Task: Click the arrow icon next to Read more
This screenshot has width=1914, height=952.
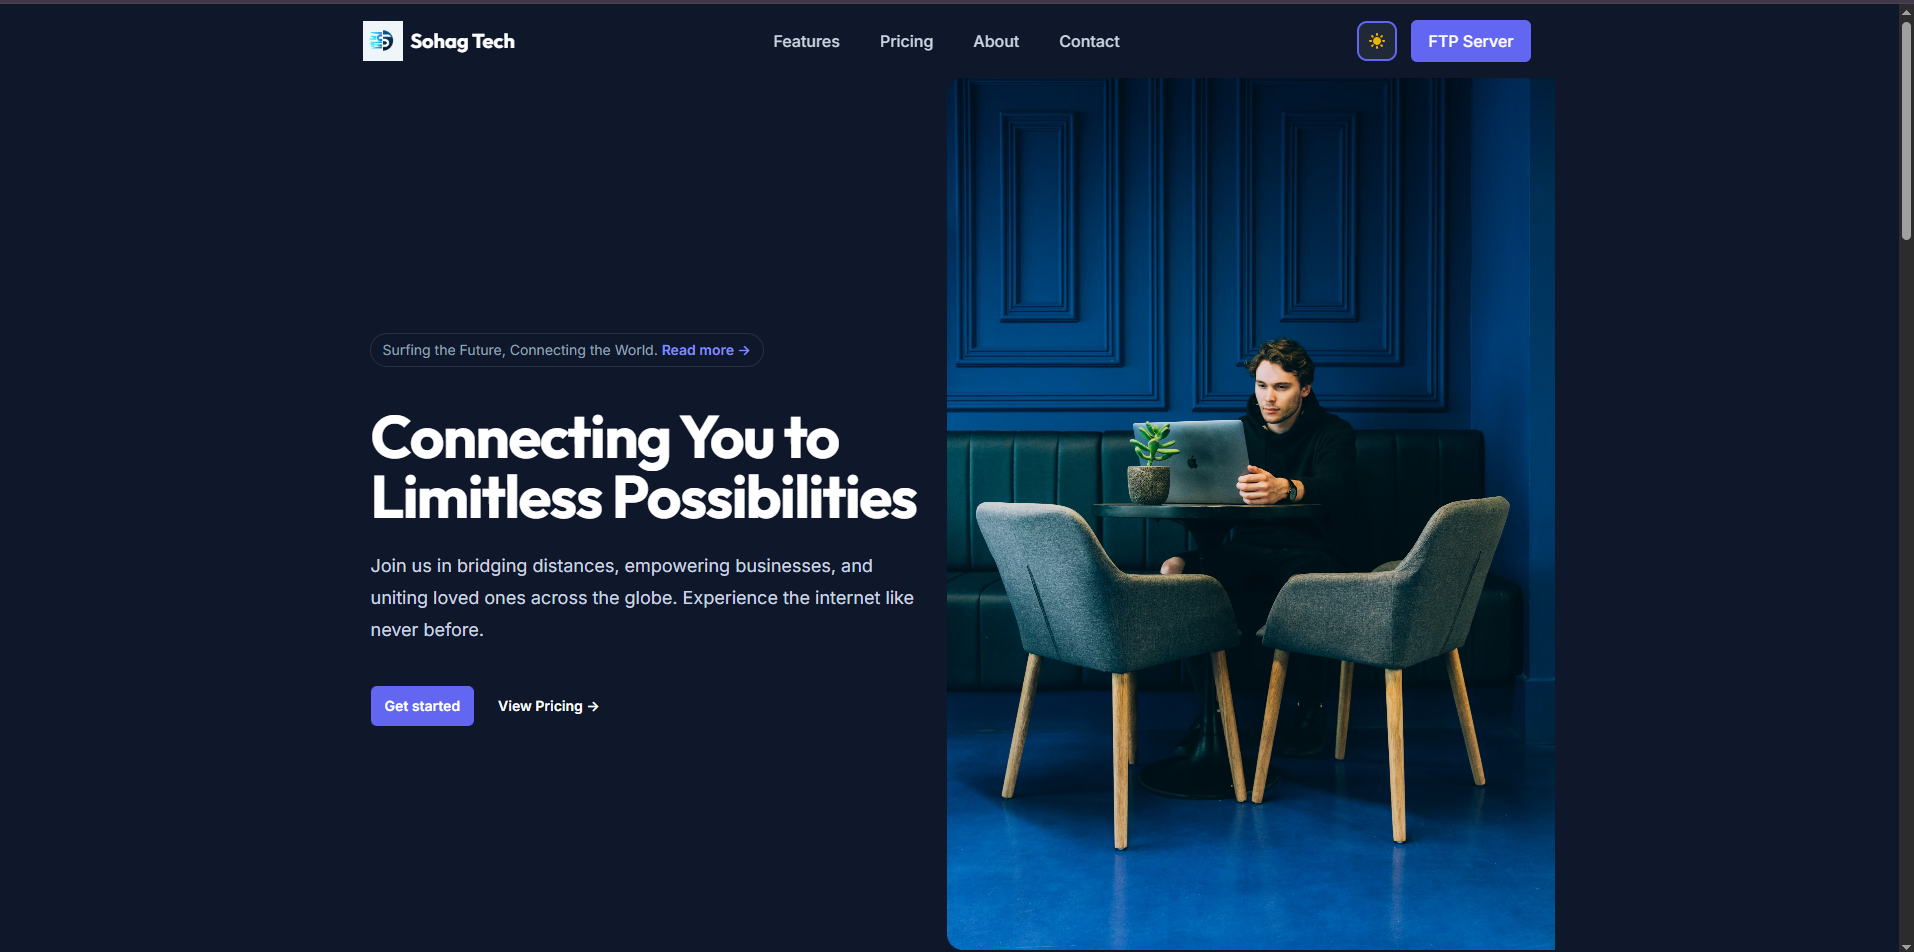Action: [743, 350]
